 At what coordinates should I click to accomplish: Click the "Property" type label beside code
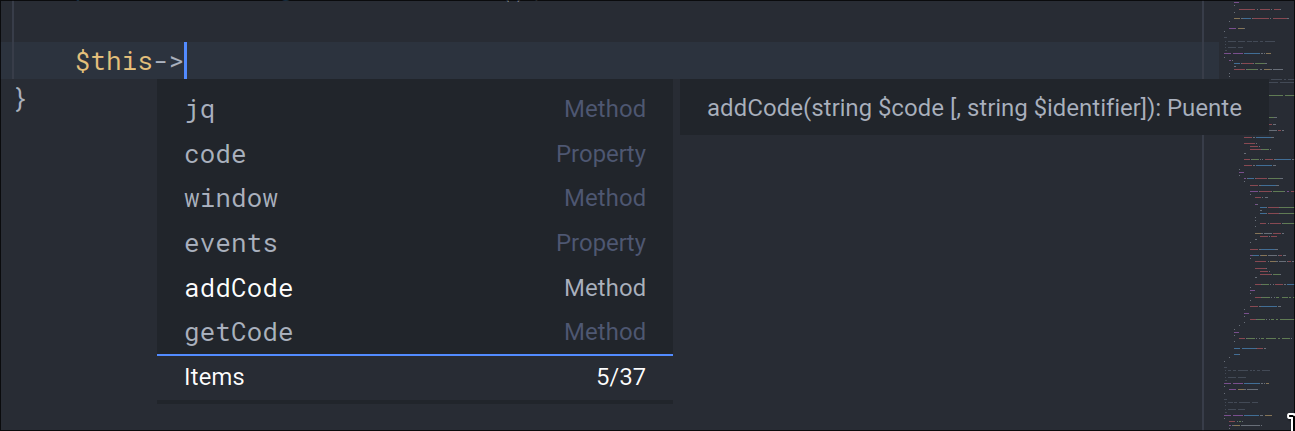click(x=600, y=155)
